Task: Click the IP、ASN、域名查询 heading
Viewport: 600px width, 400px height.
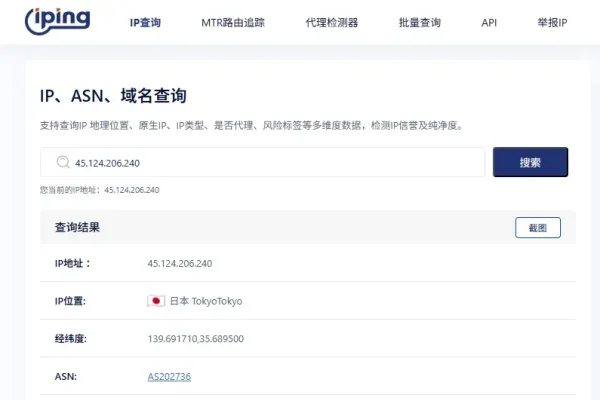Action: (x=113, y=96)
